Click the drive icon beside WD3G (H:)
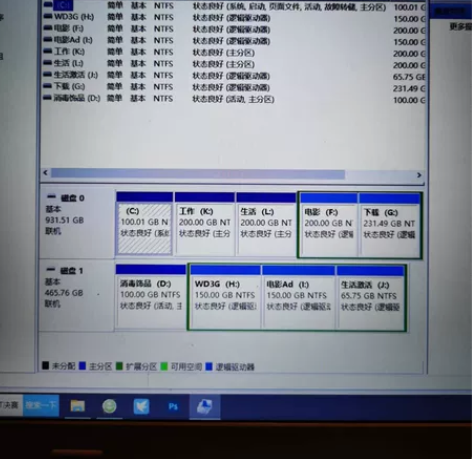 point(48,16)
